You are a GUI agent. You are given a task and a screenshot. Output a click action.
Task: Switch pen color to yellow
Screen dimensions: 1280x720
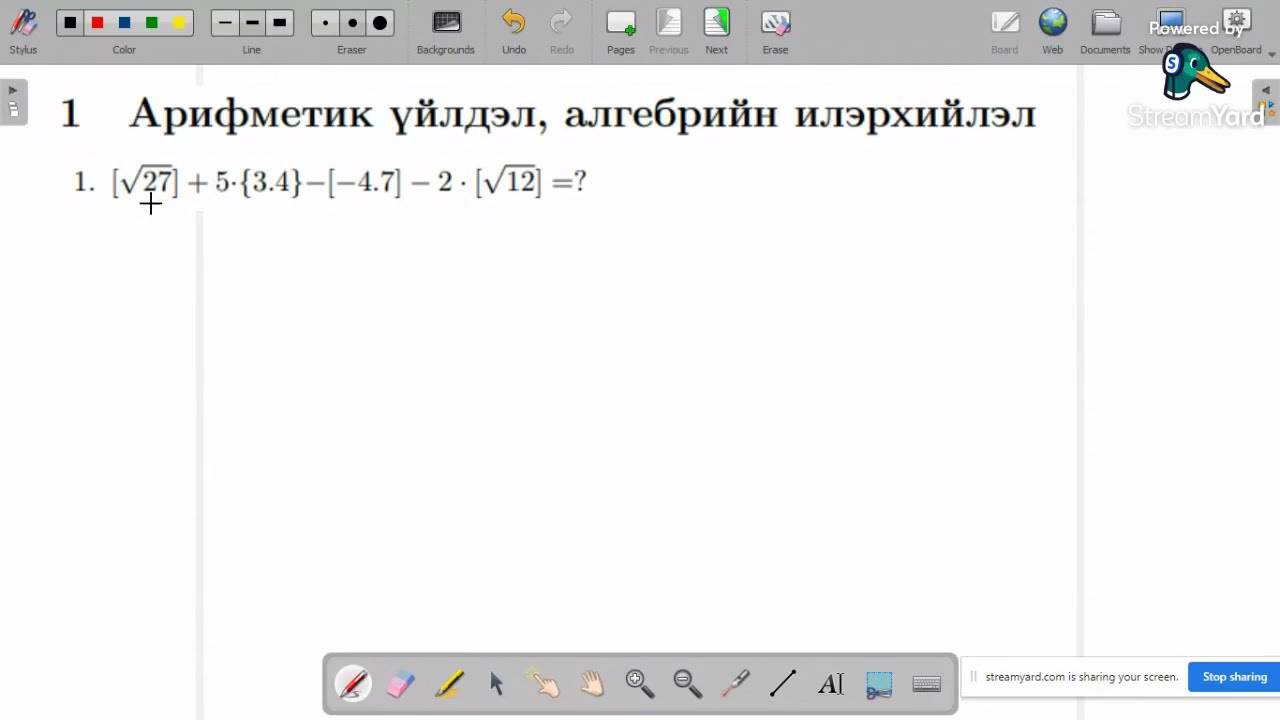pos(178,23)
